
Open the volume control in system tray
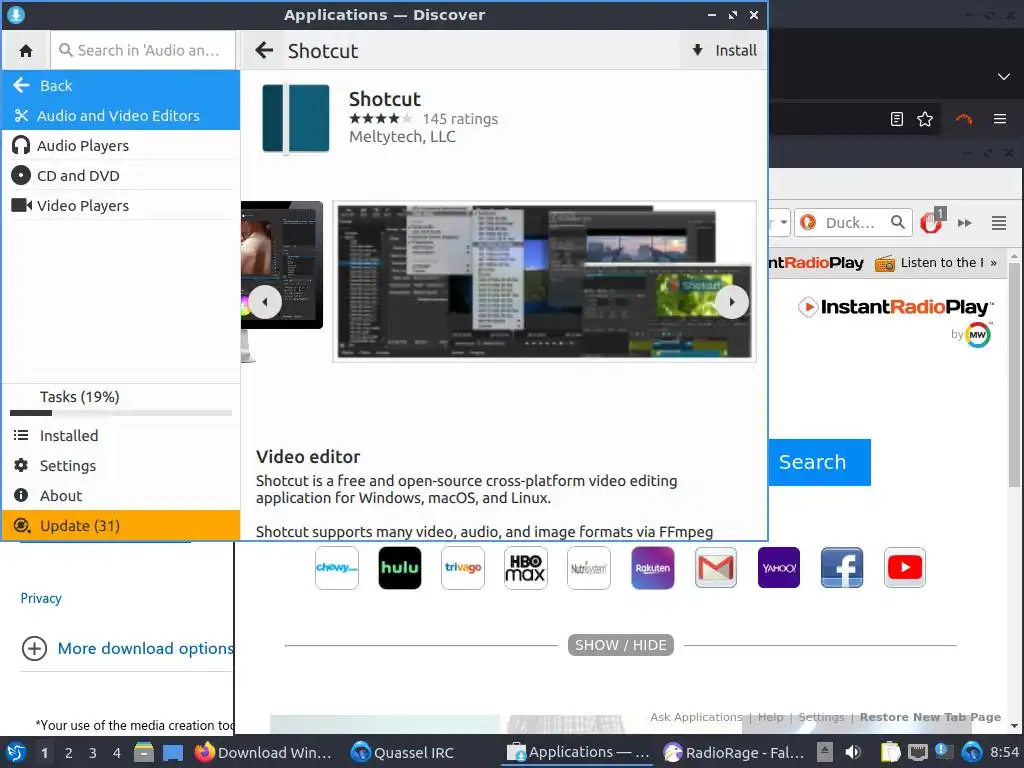pos(852,752)
